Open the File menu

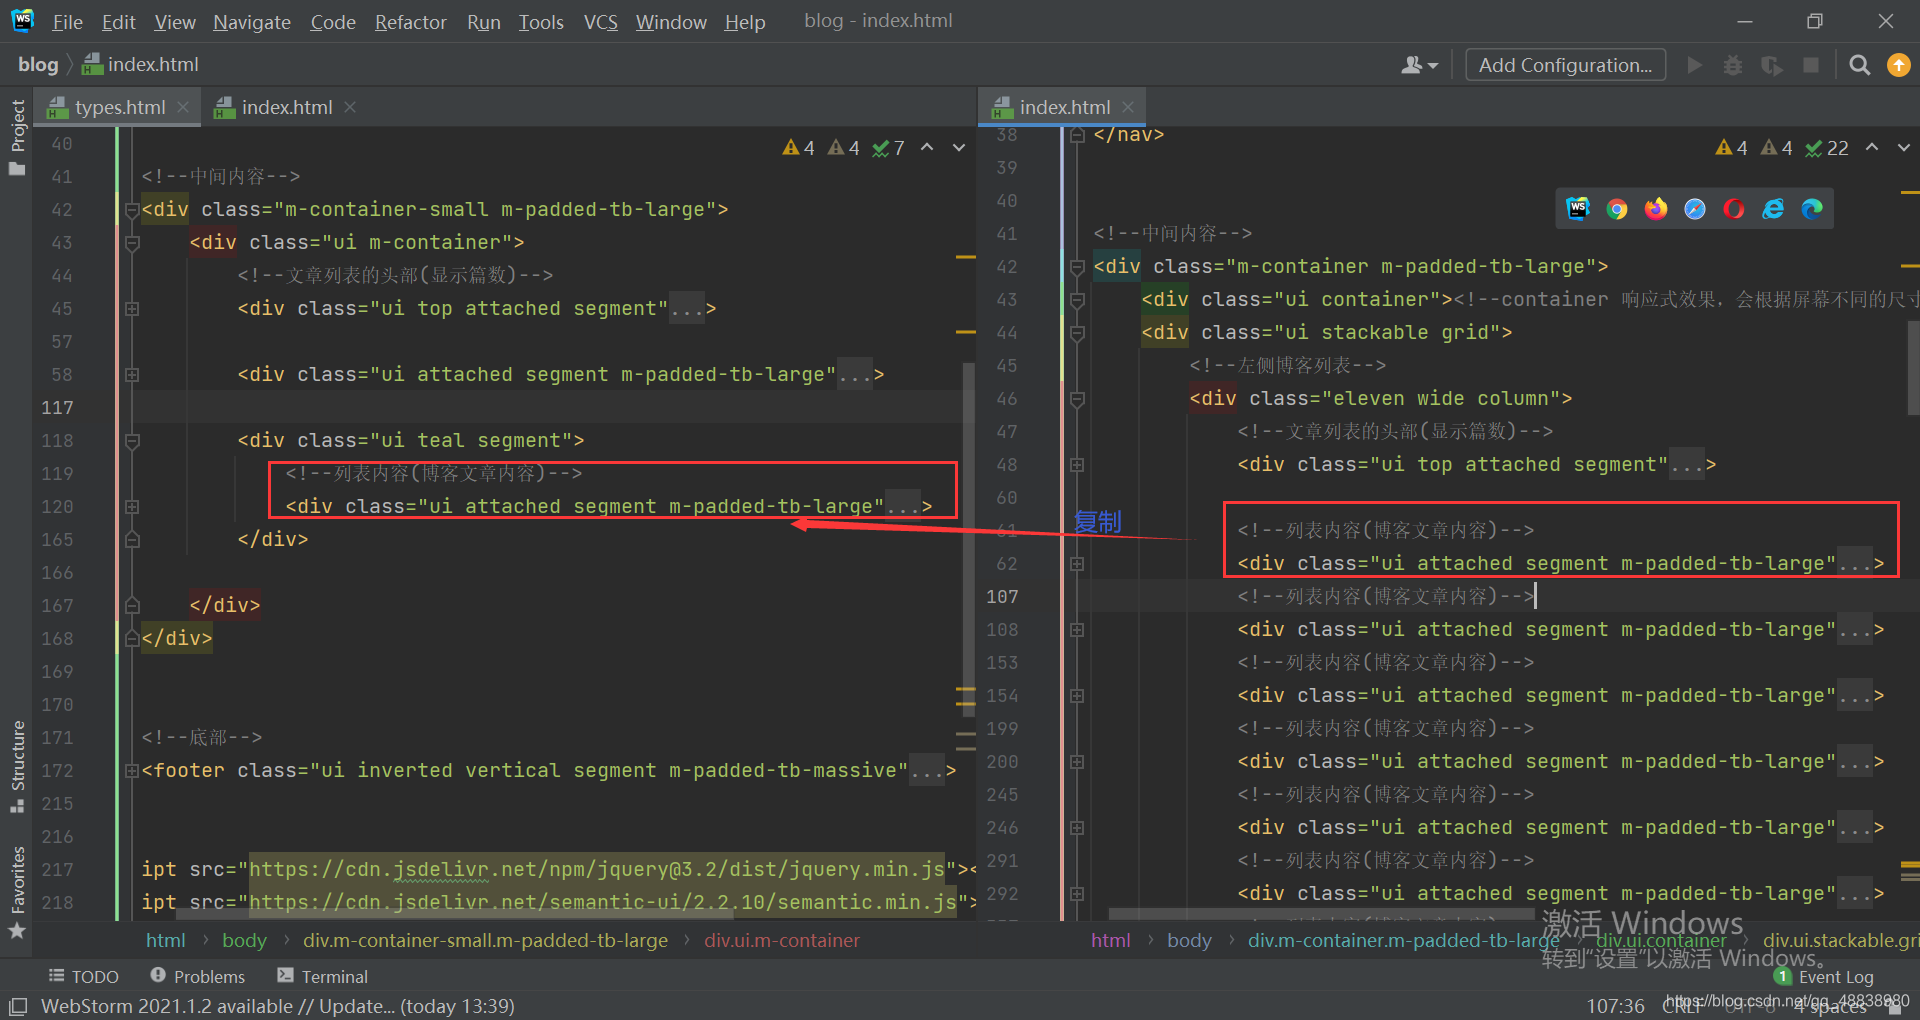[67, 22]
